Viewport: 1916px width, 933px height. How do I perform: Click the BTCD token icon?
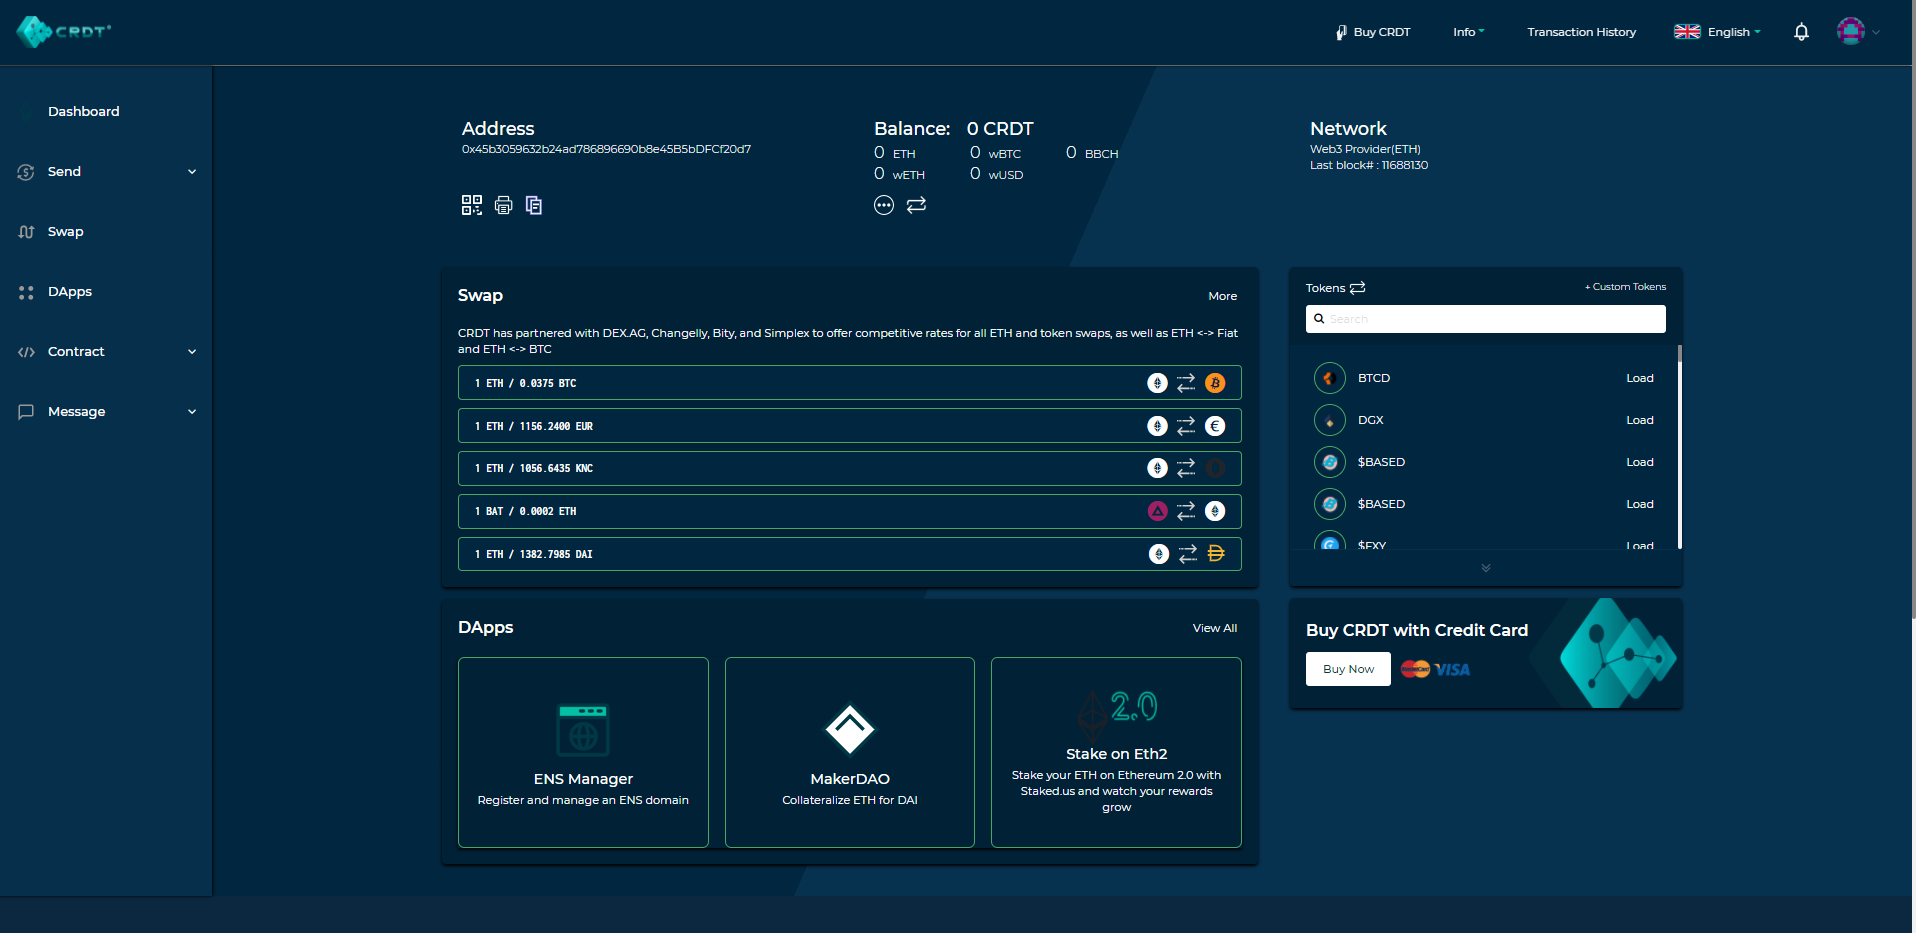1330,378
